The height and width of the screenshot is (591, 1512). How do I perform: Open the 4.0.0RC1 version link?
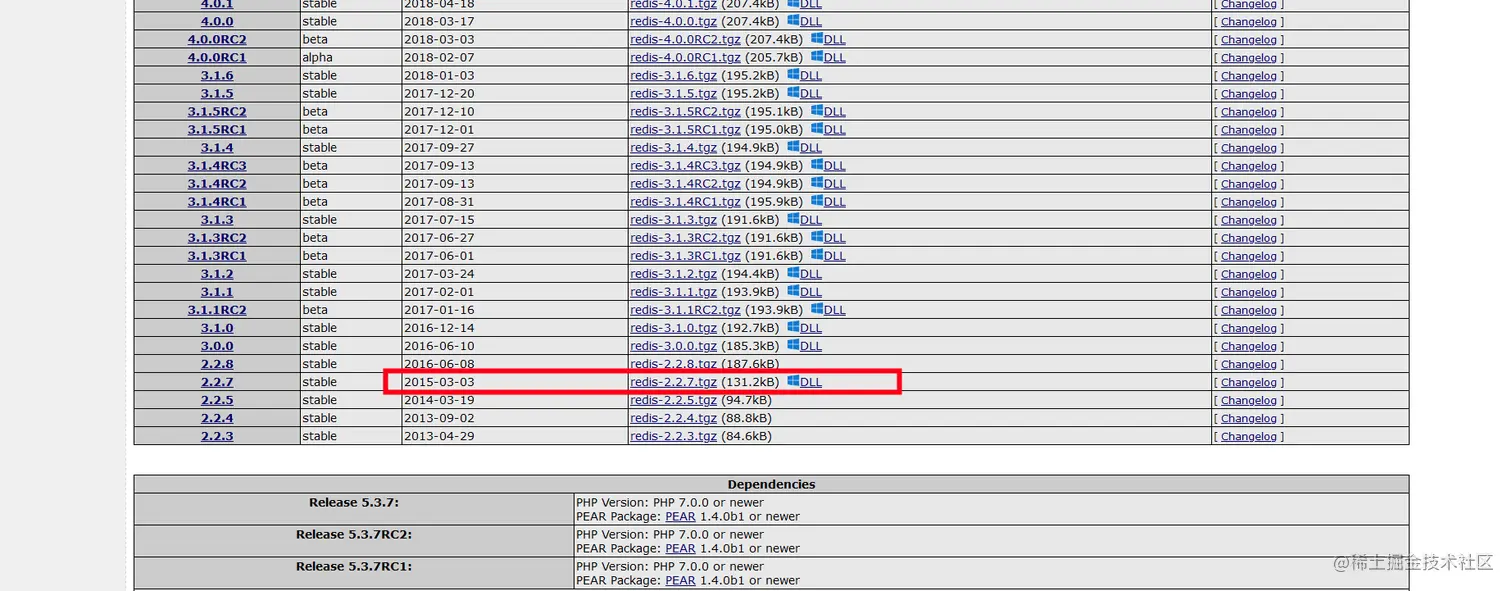pos(217,57)
